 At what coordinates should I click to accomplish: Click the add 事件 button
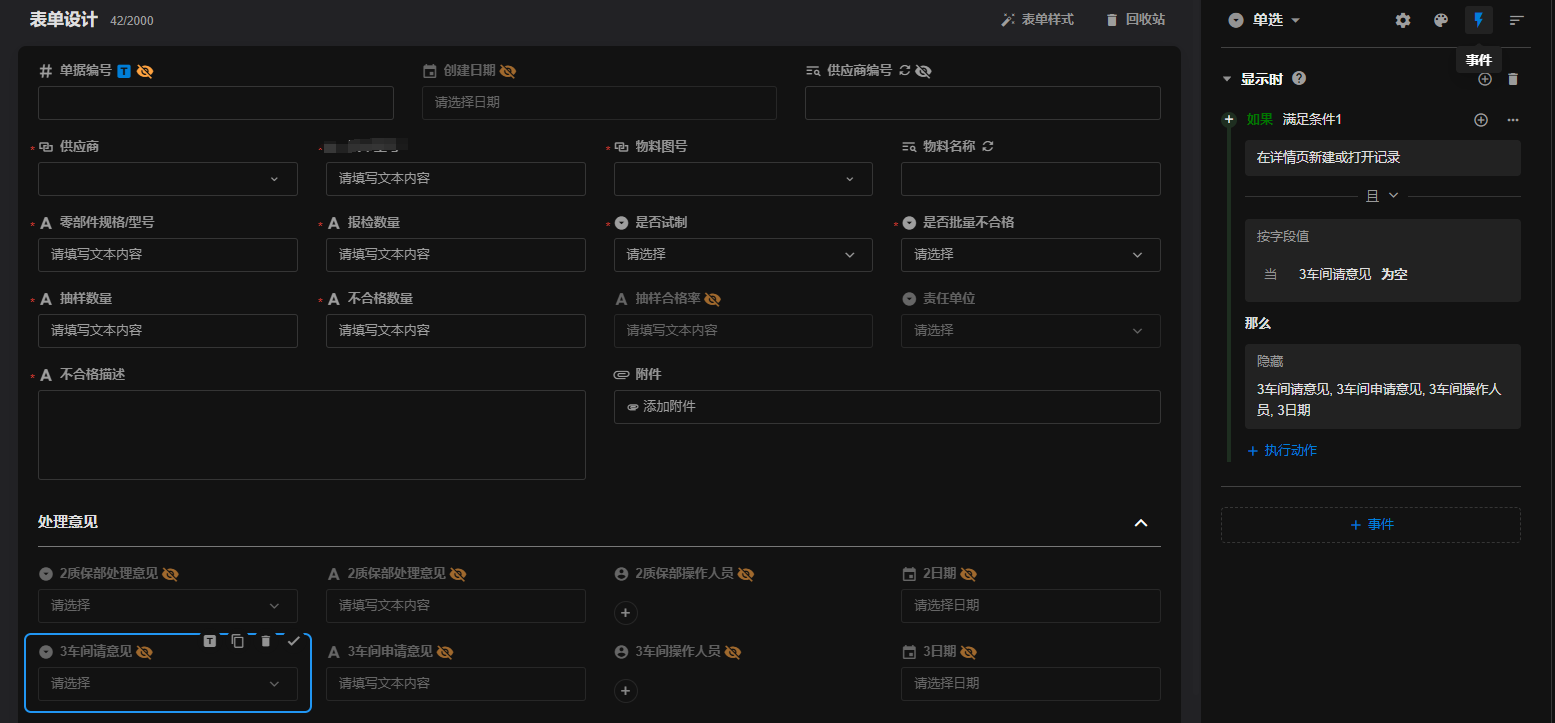[1370, 525]
